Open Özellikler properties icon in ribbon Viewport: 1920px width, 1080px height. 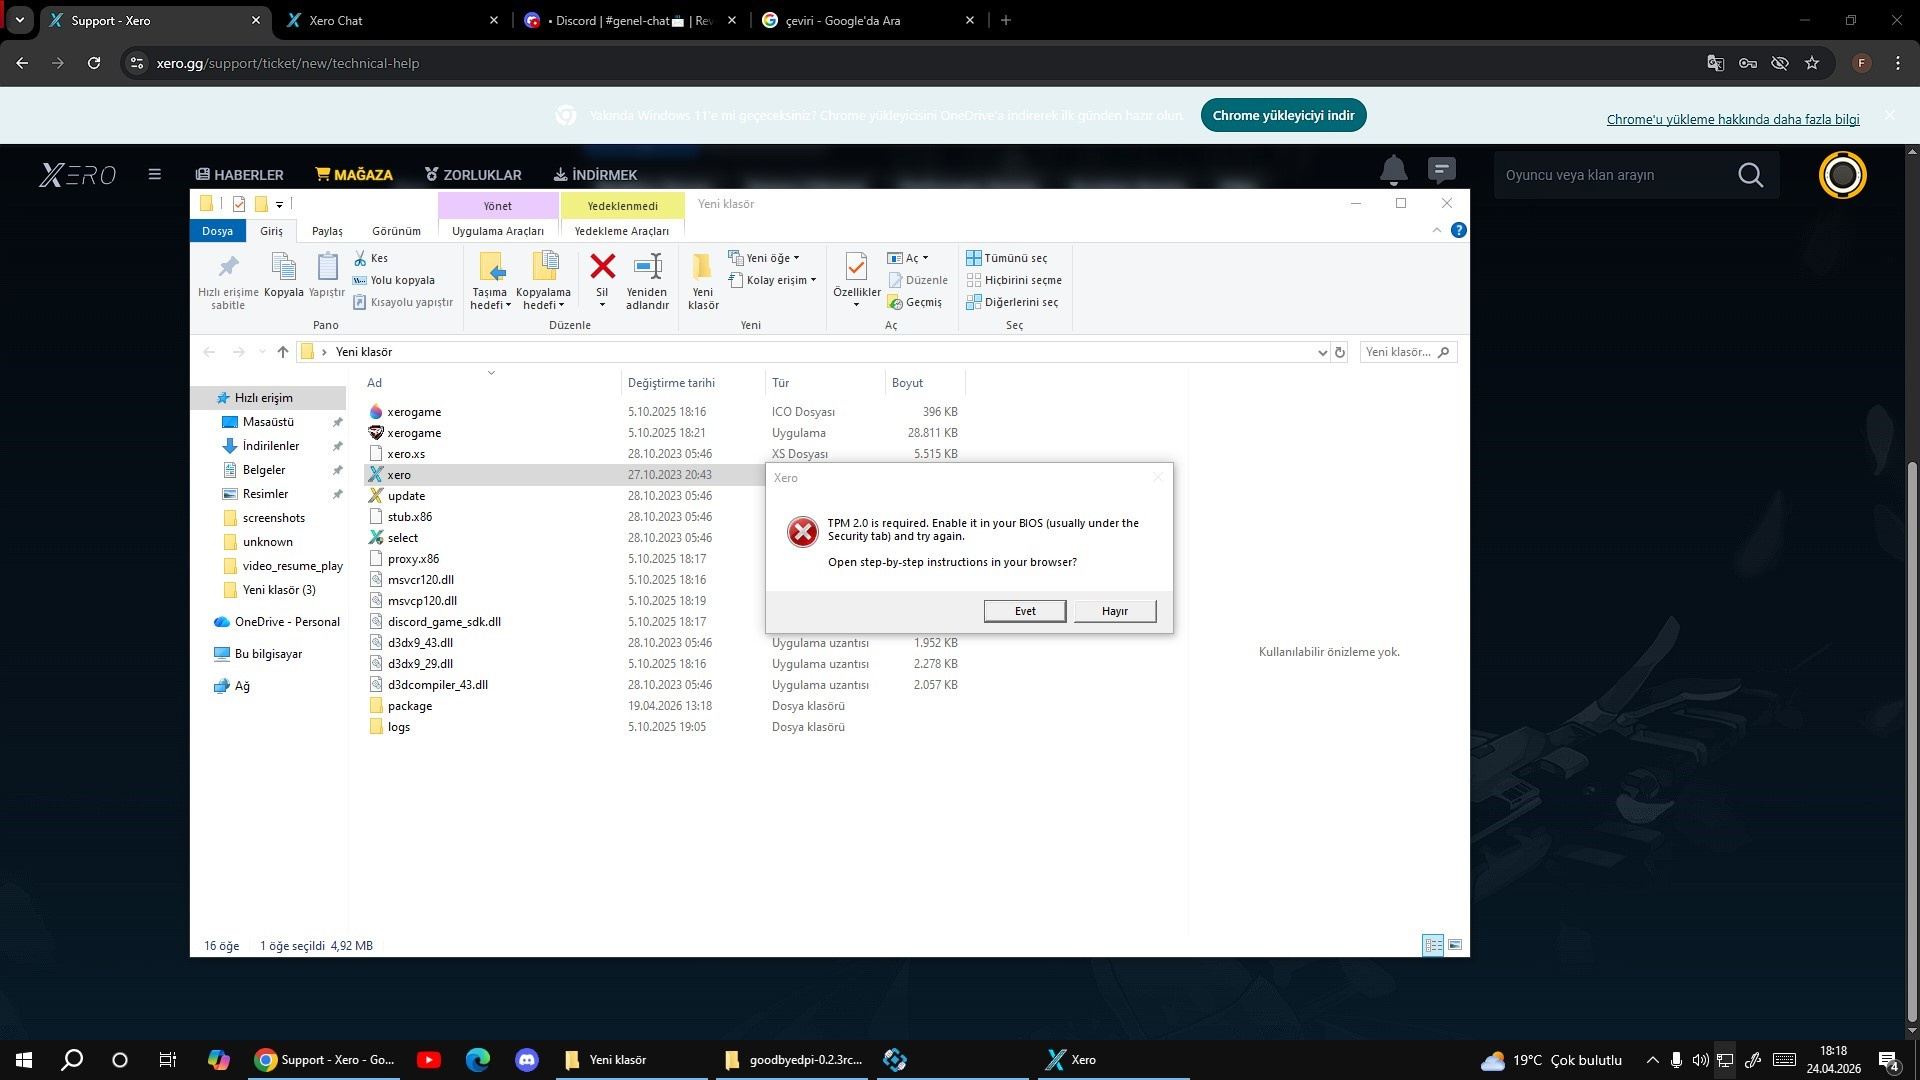pyautogui.click(x=856, y=268)
